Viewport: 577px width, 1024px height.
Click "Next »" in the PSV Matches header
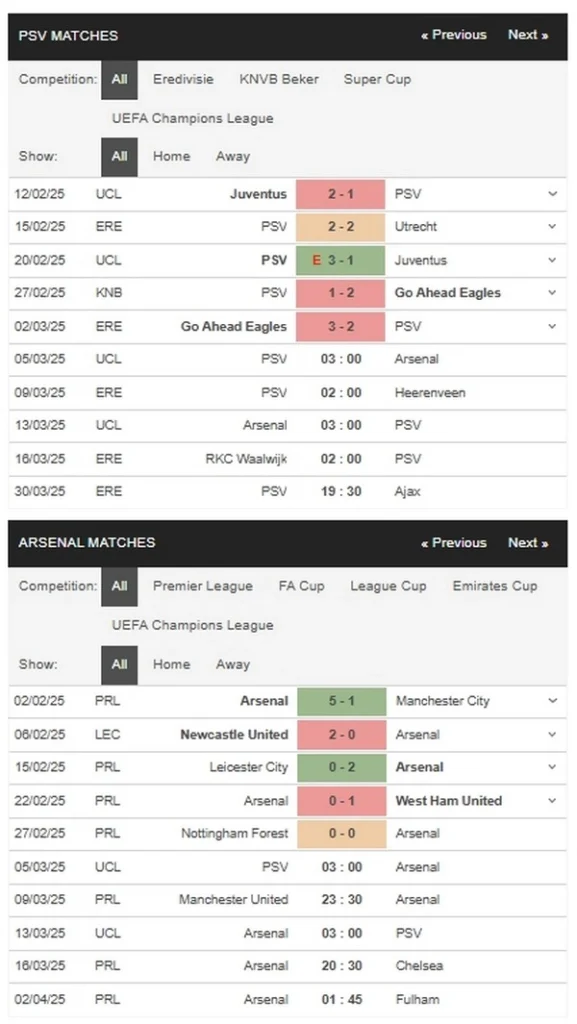coord(528,35)
